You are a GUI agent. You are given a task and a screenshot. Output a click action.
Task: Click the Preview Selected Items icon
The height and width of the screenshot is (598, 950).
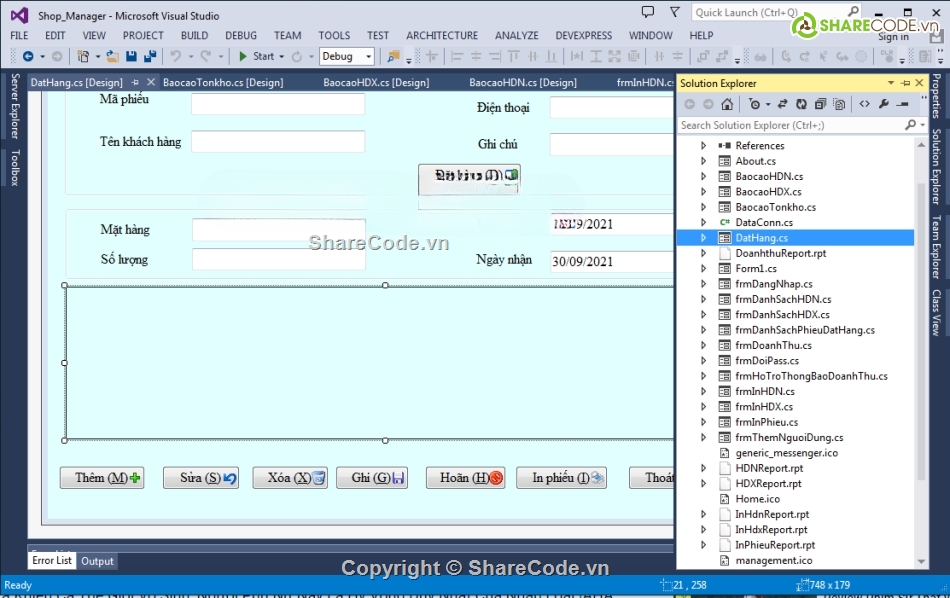[x=903, y=104]
